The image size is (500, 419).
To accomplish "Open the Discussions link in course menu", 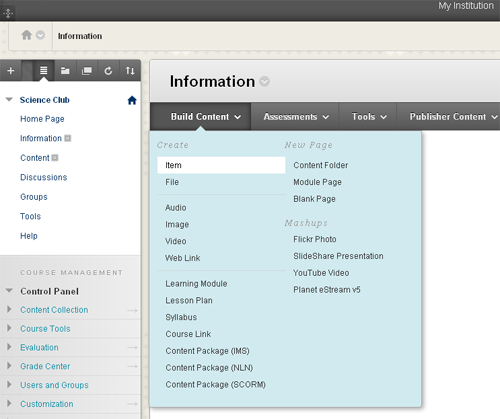I will 44,177.
